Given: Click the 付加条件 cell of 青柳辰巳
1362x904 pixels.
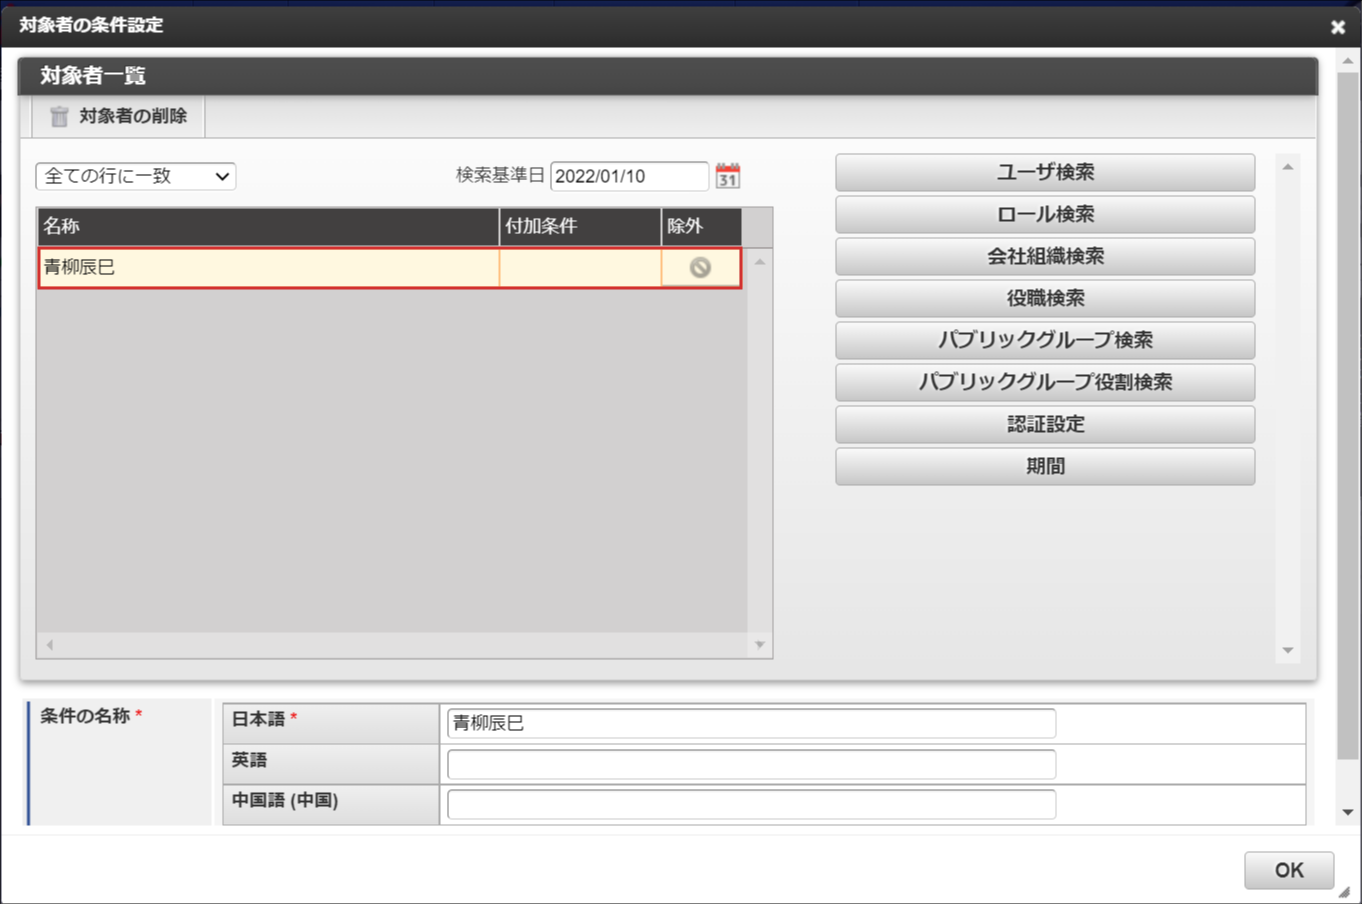Looking at the screenshot, I should pos(580,267).
